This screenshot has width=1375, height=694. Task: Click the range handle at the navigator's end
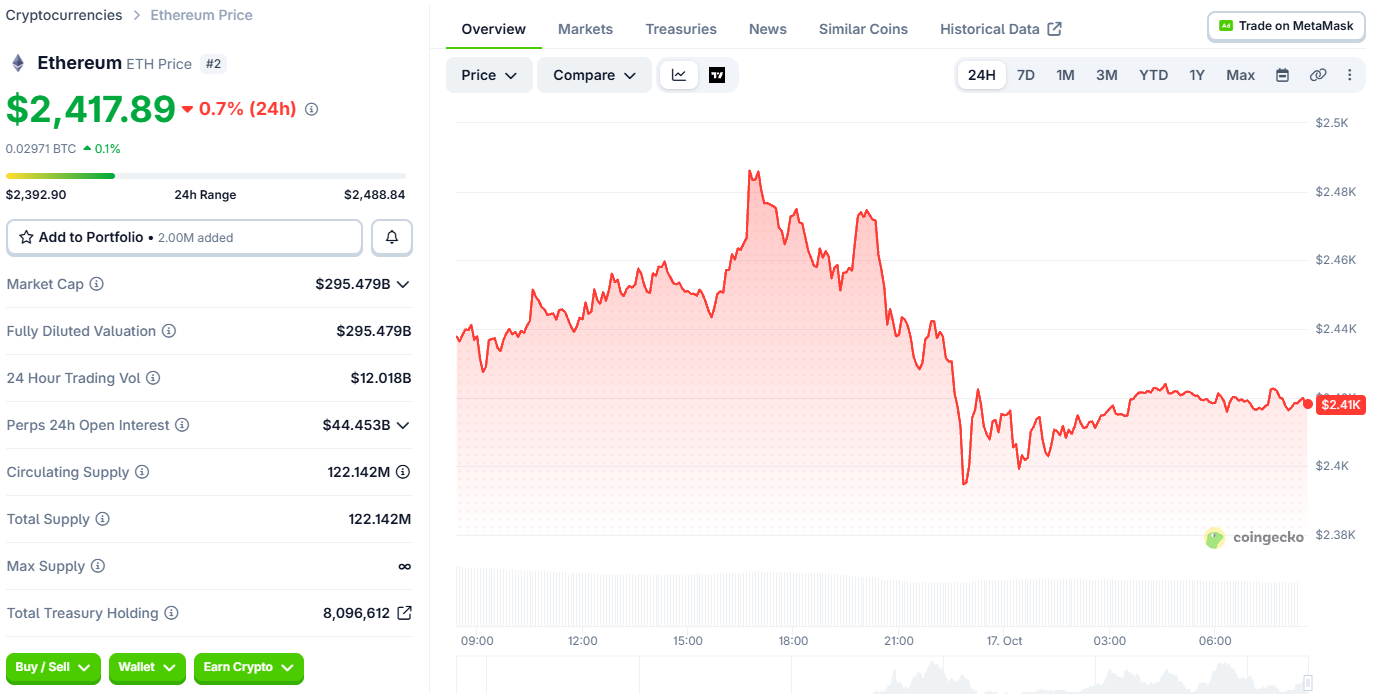pyautogui.click(x=1308, y=683)
